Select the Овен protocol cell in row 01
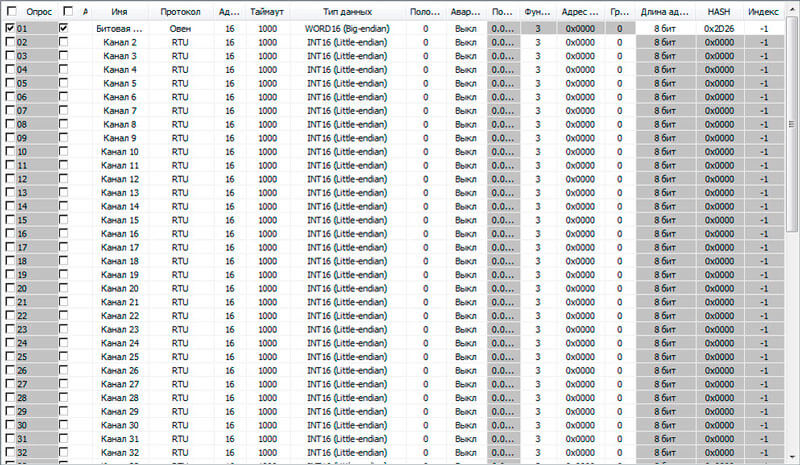Viewport: 800px width, 465px height. pos(180,29)
